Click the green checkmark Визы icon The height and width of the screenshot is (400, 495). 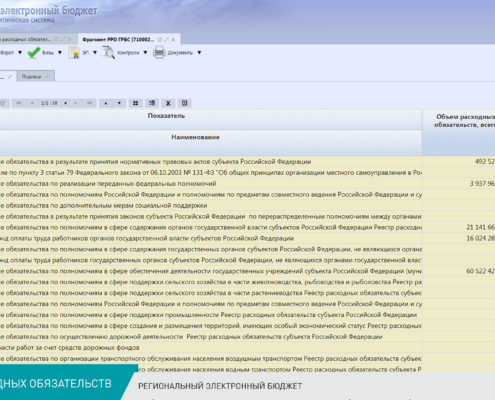click(34, 53)
